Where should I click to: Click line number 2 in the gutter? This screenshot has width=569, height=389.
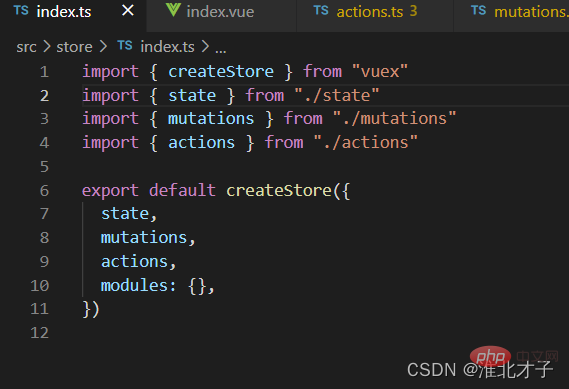tap(44, 96)
